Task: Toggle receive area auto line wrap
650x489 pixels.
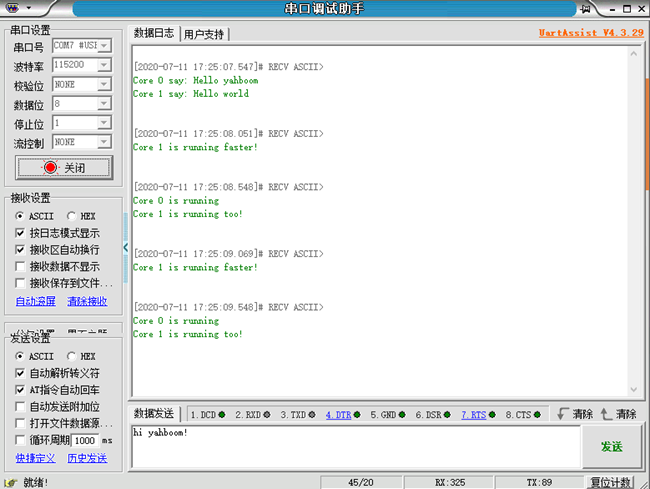Action: coord(19,249)
